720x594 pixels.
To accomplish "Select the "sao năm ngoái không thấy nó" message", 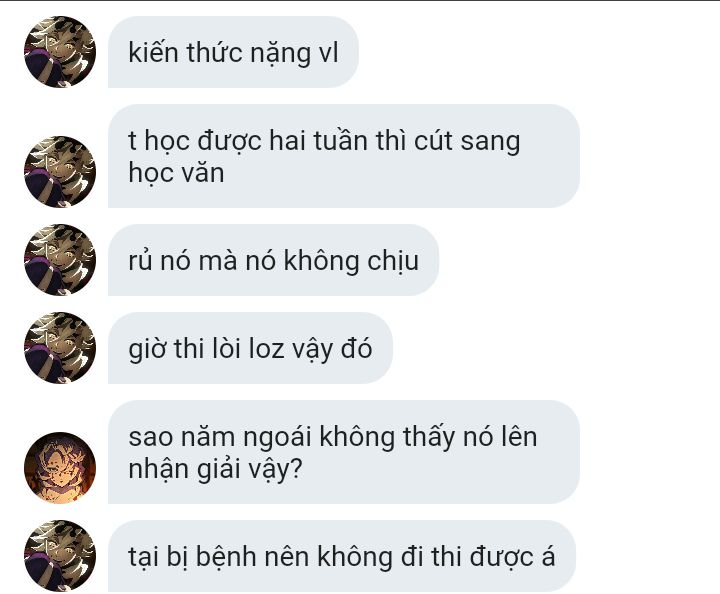I will click(x=343, y=452).
